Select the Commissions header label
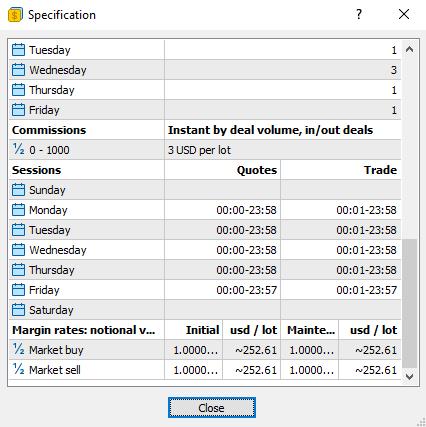Viewport: 426px width, 427px height. pyautogui.click(x=49, y=130)
